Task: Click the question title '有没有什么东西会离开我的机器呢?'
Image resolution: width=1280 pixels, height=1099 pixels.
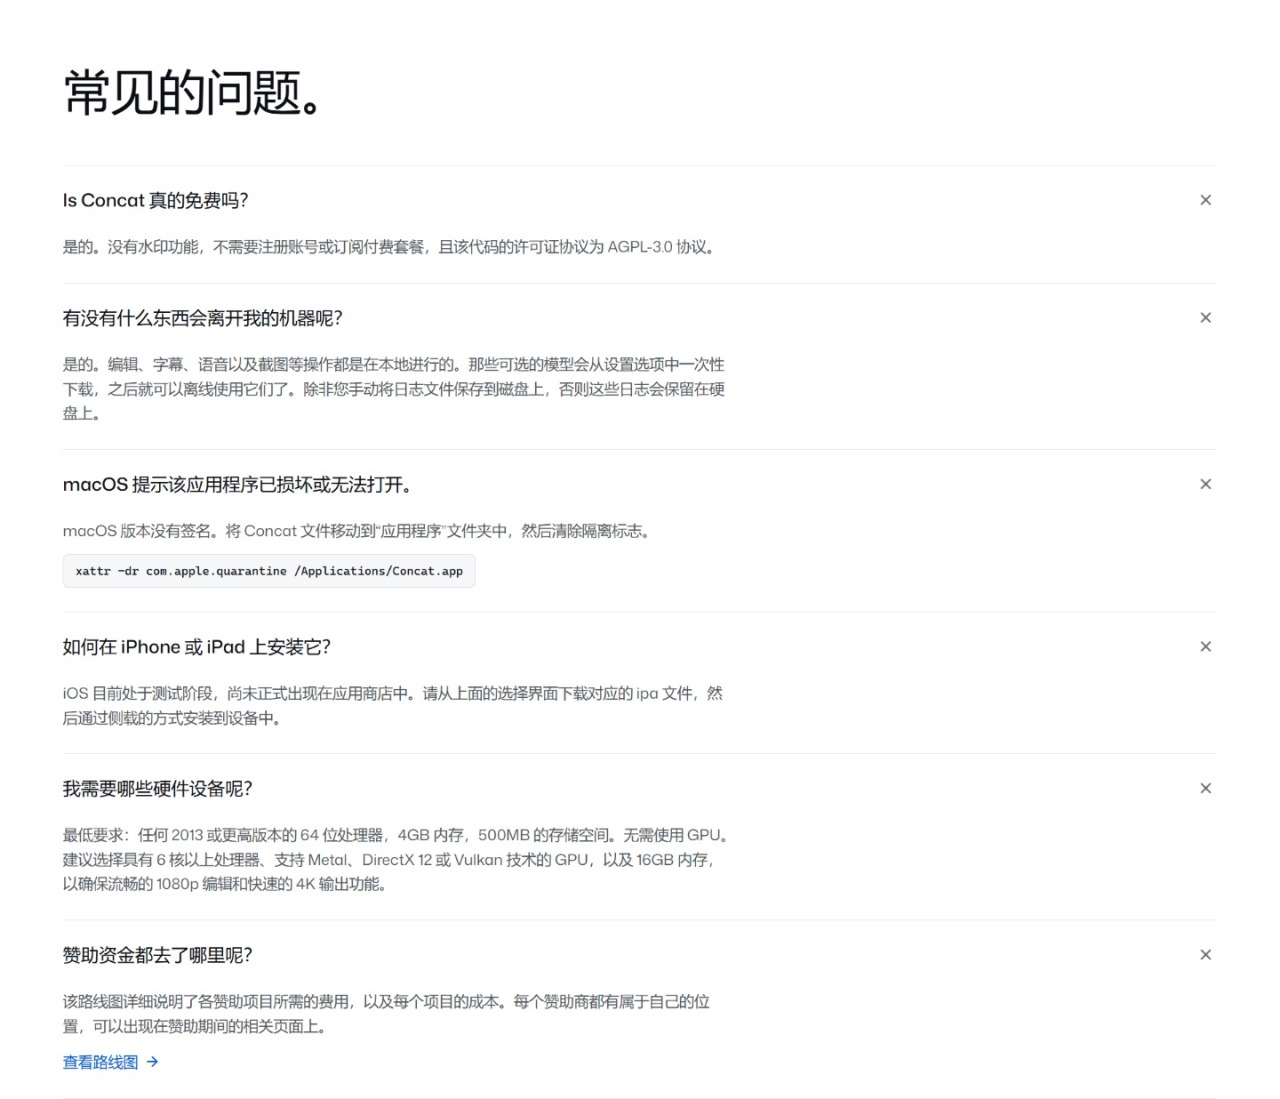Action: [x=203, y=318]
